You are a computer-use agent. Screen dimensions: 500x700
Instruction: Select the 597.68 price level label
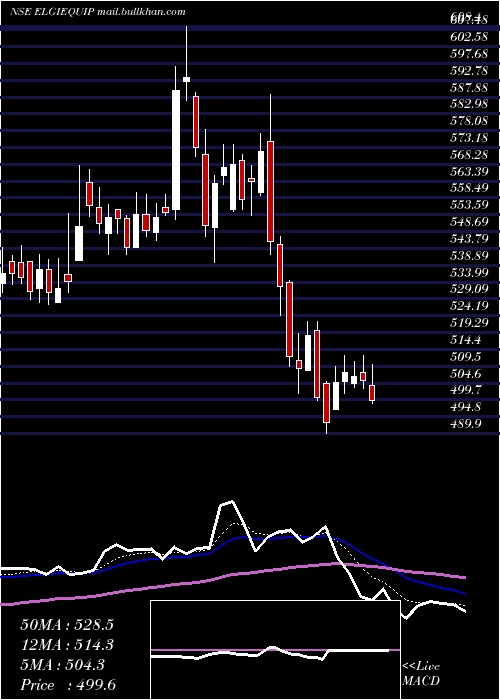tap(469, 53)
